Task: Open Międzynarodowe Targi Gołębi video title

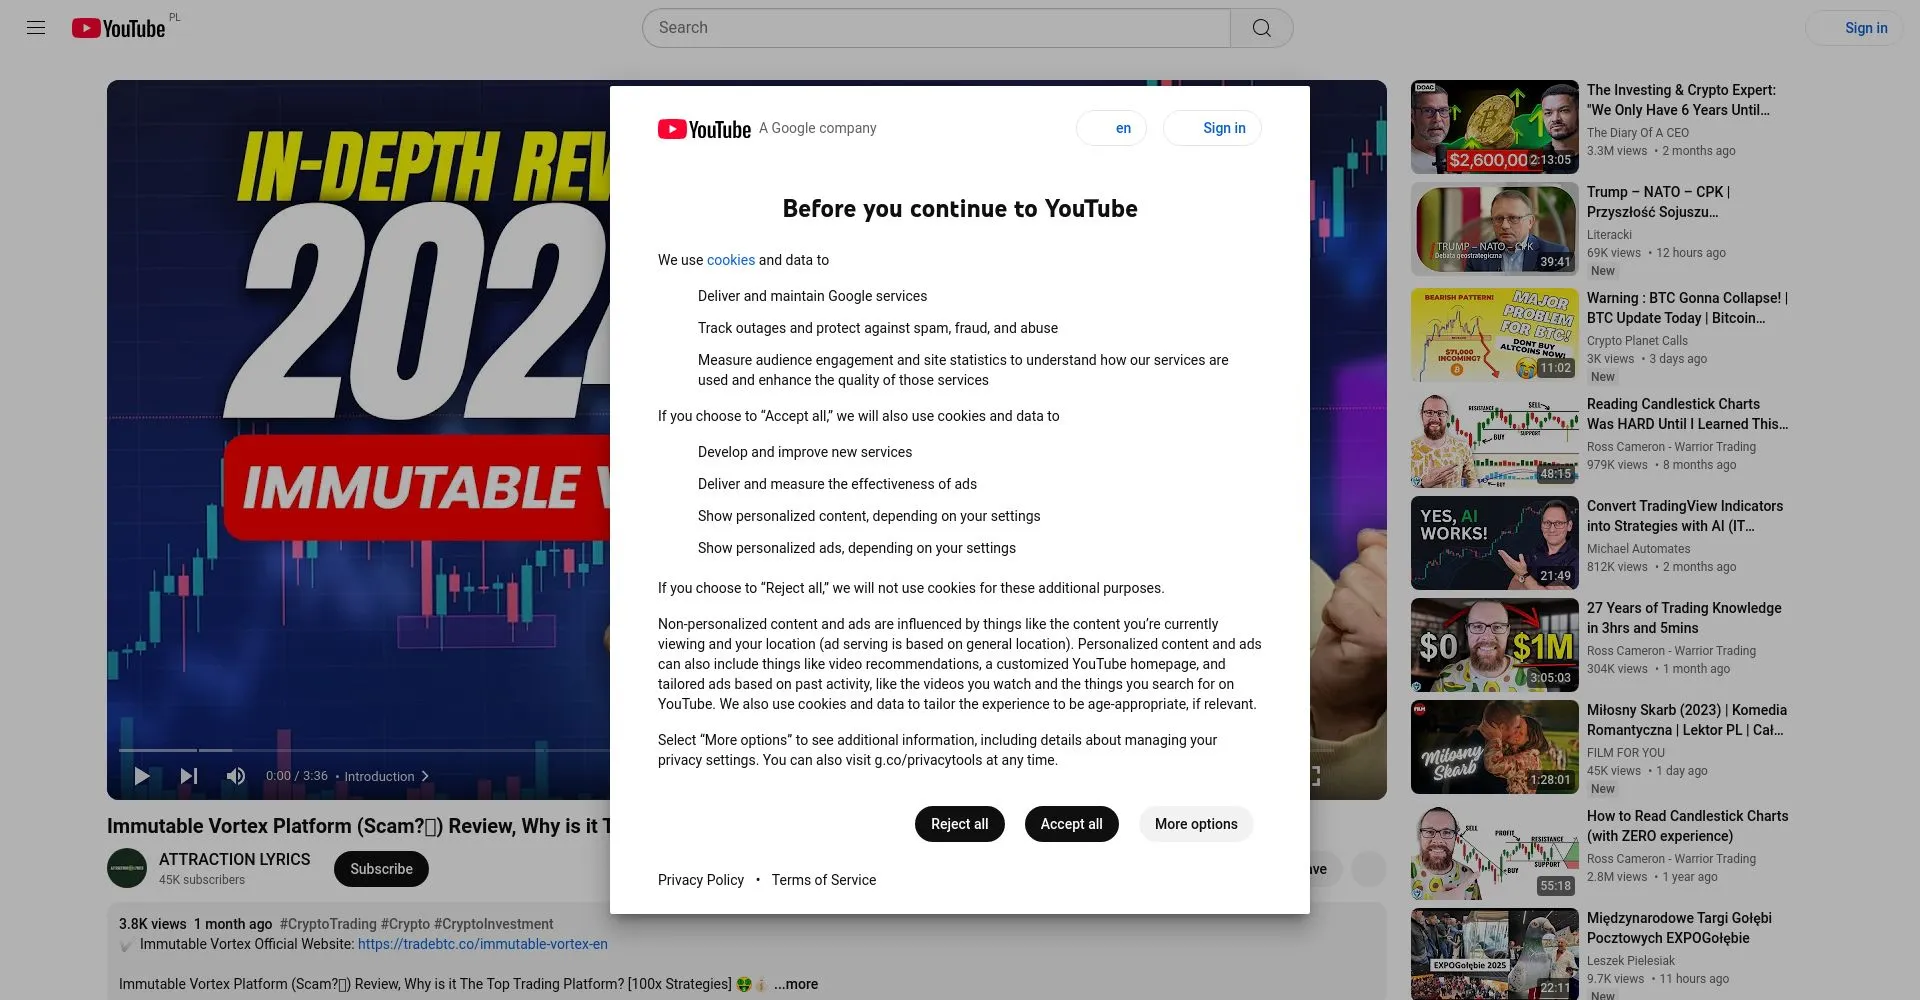Action: click(1679, 928)
